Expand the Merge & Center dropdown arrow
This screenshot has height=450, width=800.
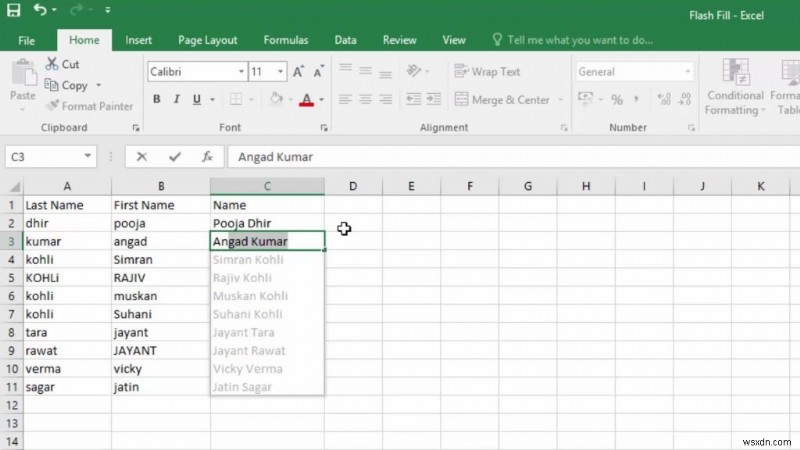[561, 99]
